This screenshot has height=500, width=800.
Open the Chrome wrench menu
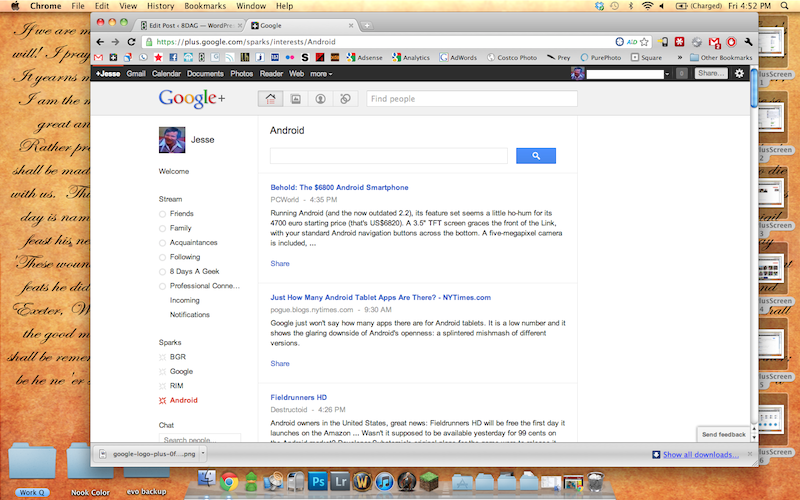pyautogui.click(x=748, y=42)
